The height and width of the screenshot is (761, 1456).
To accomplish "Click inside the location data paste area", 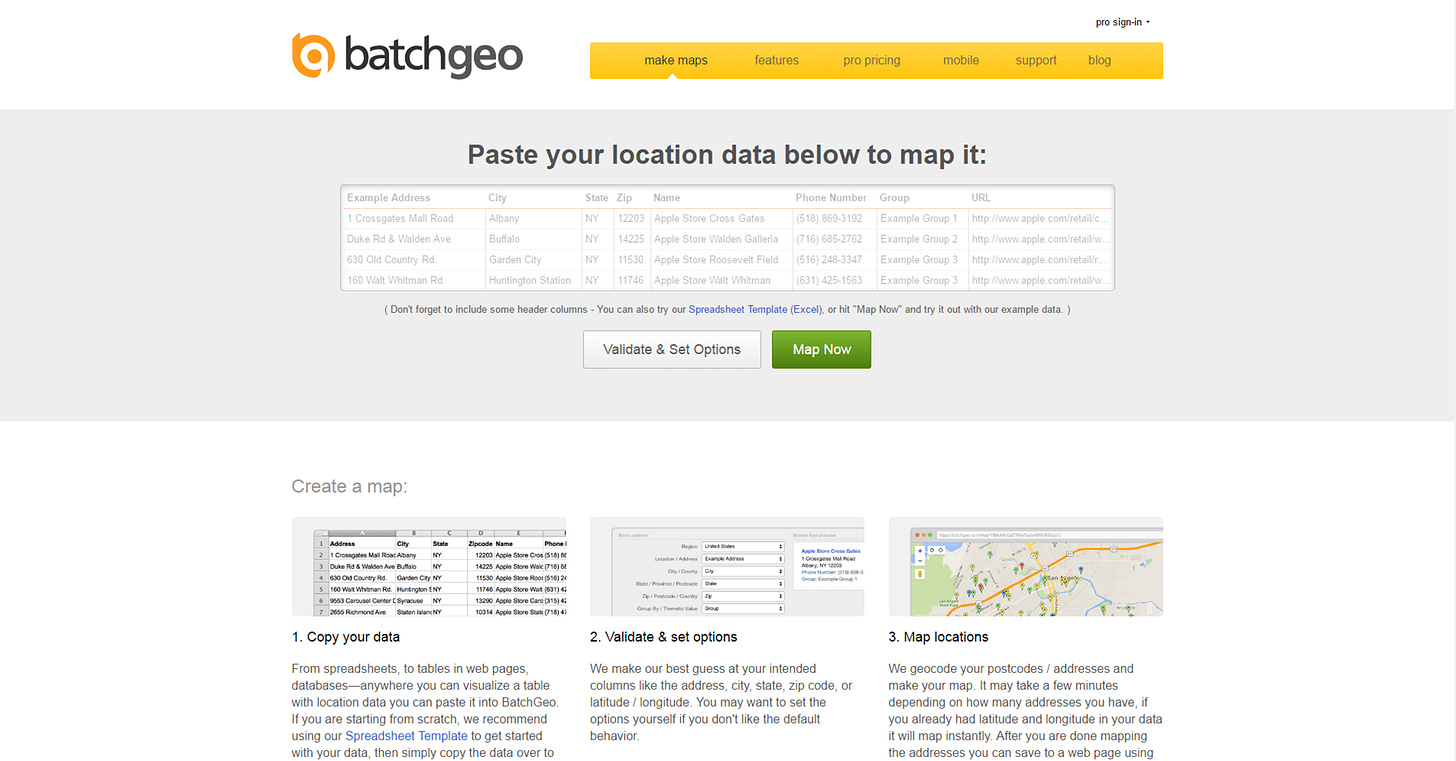I will (x=728, y=238).
